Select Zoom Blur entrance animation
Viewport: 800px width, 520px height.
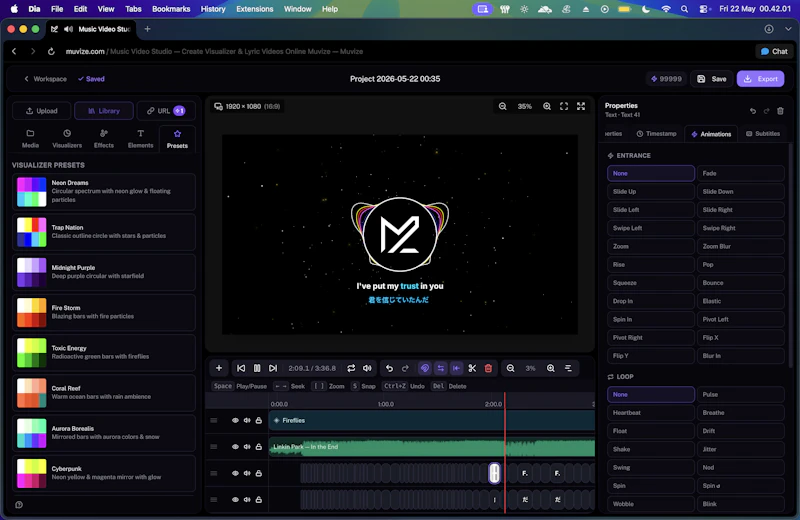[740, 246]
